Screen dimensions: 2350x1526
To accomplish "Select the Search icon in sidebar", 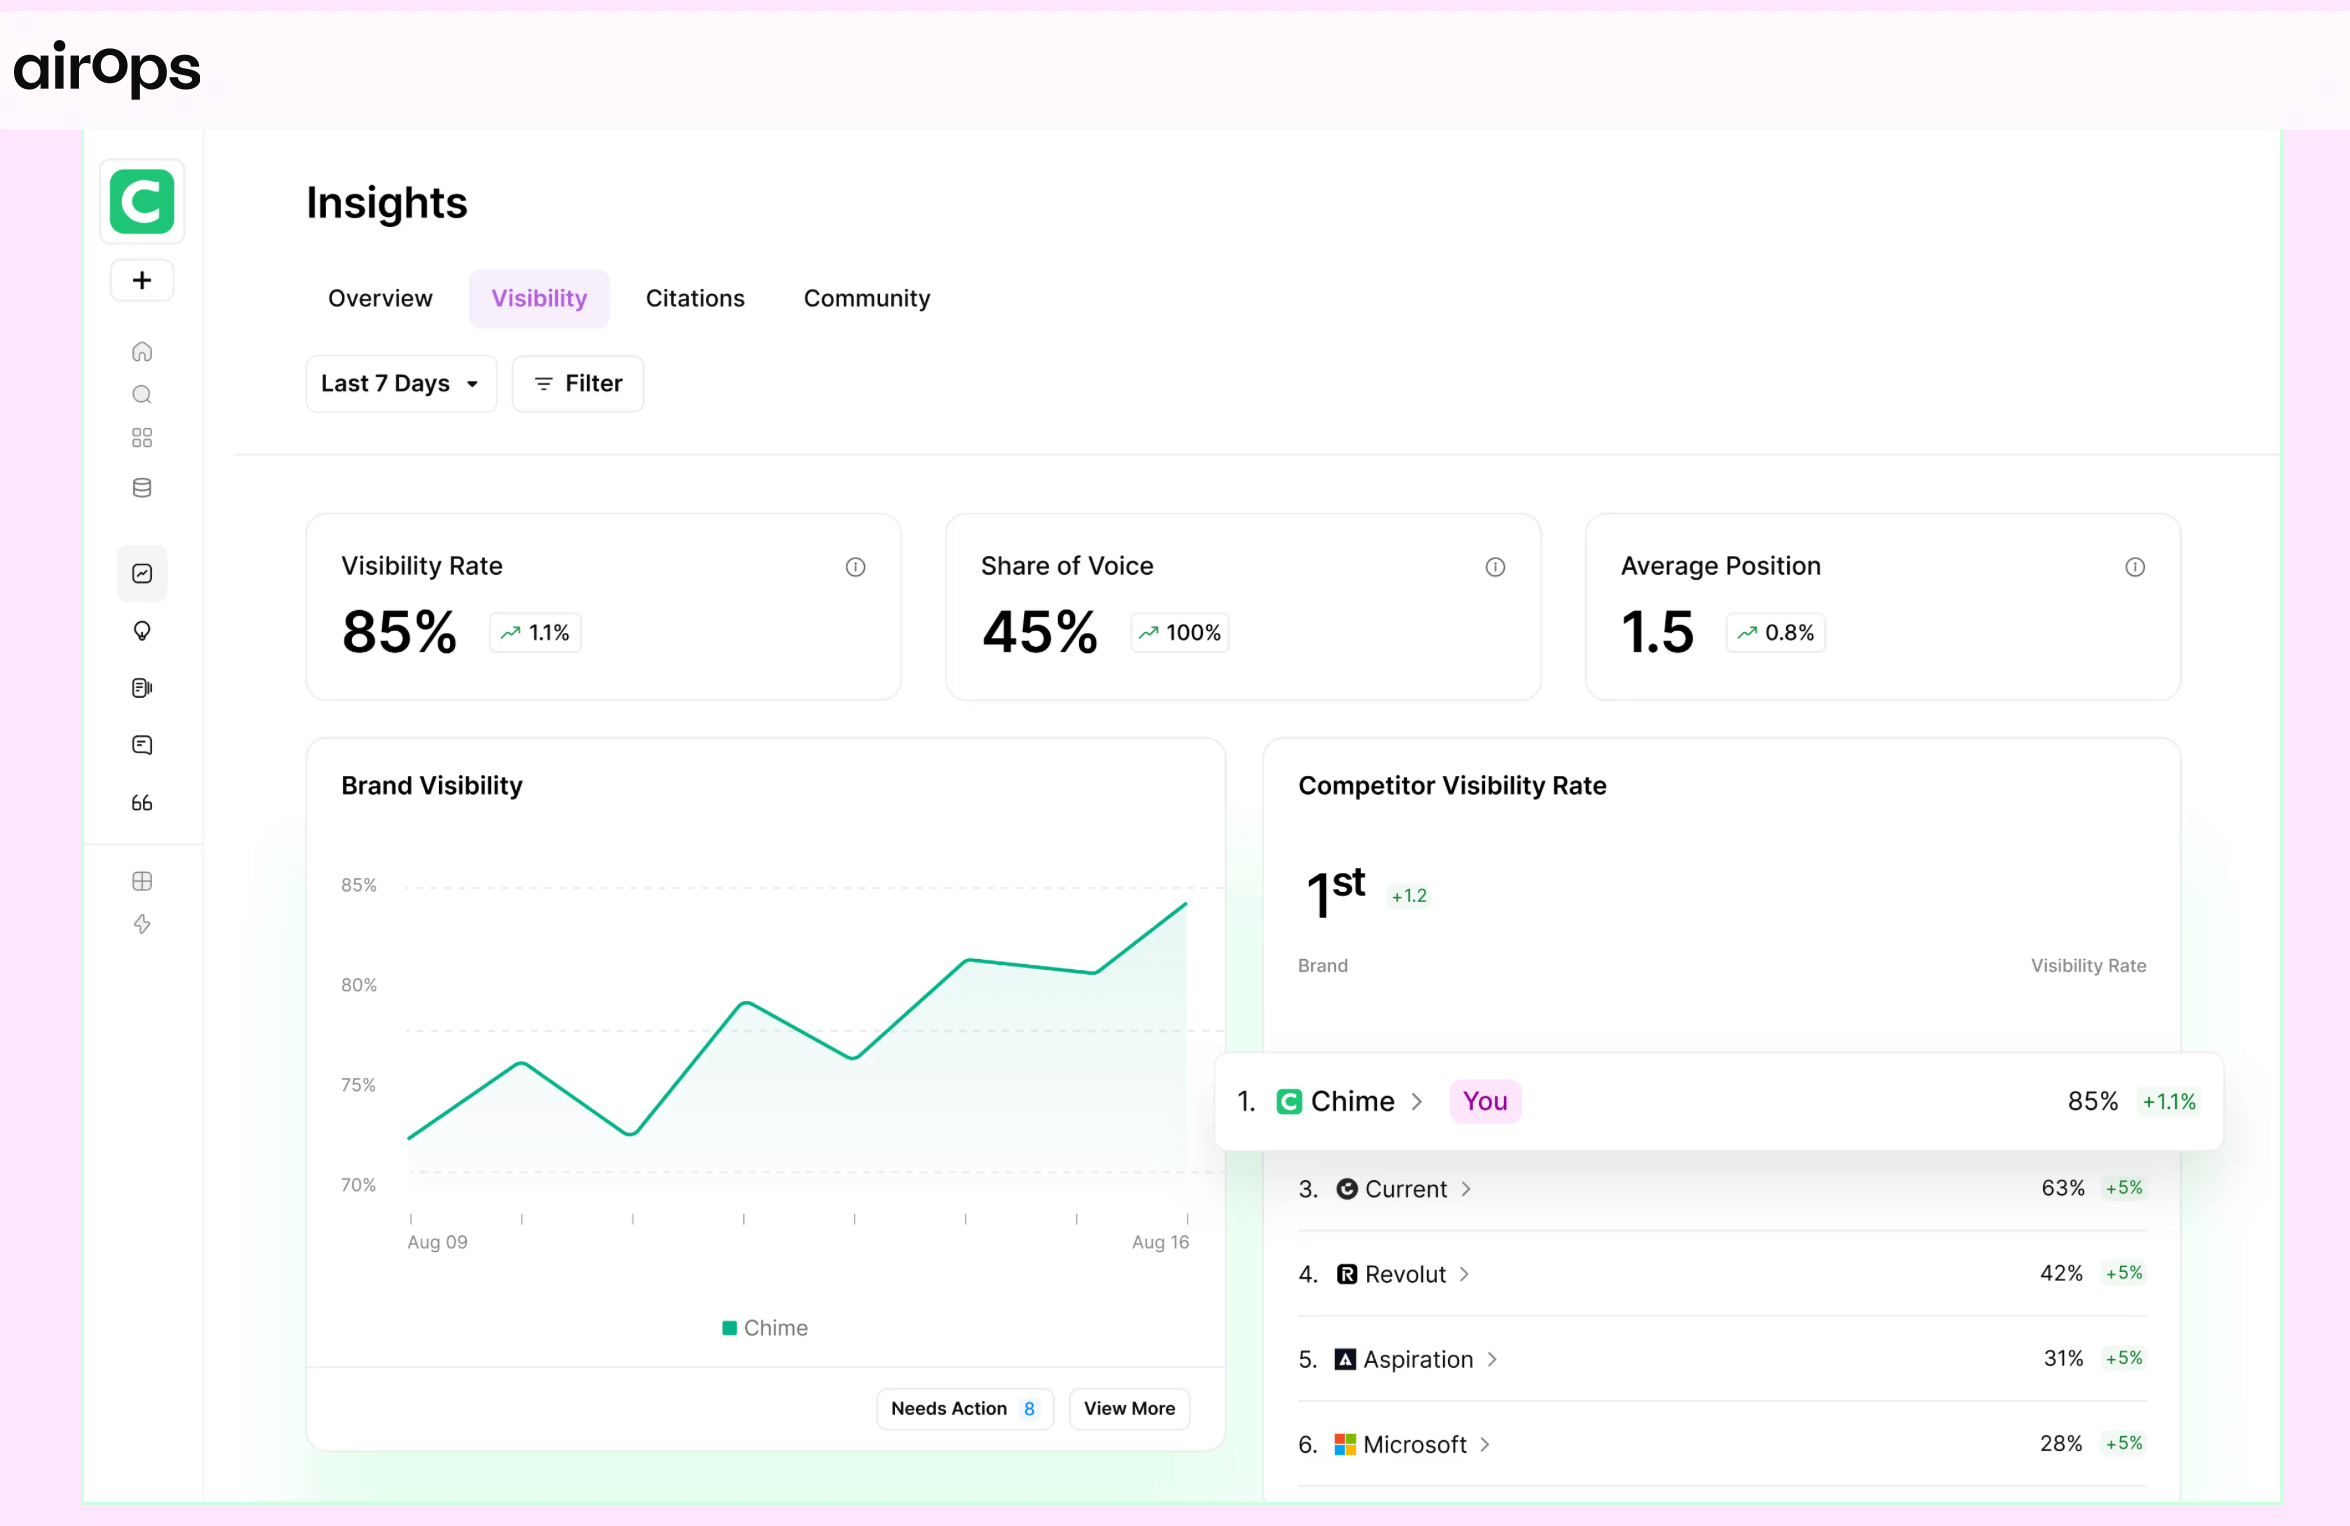I will click(142, 394).
